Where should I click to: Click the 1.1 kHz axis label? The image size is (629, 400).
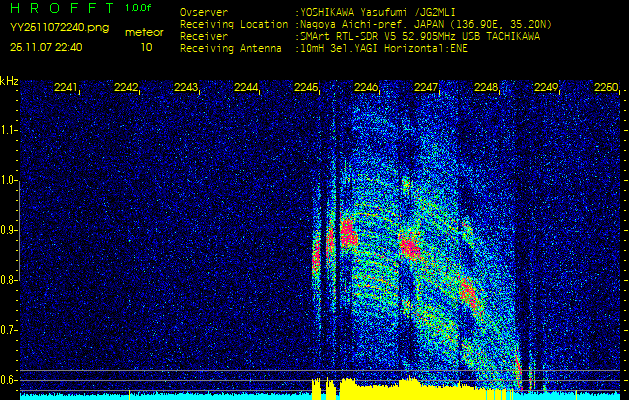(x=8, y=130)
